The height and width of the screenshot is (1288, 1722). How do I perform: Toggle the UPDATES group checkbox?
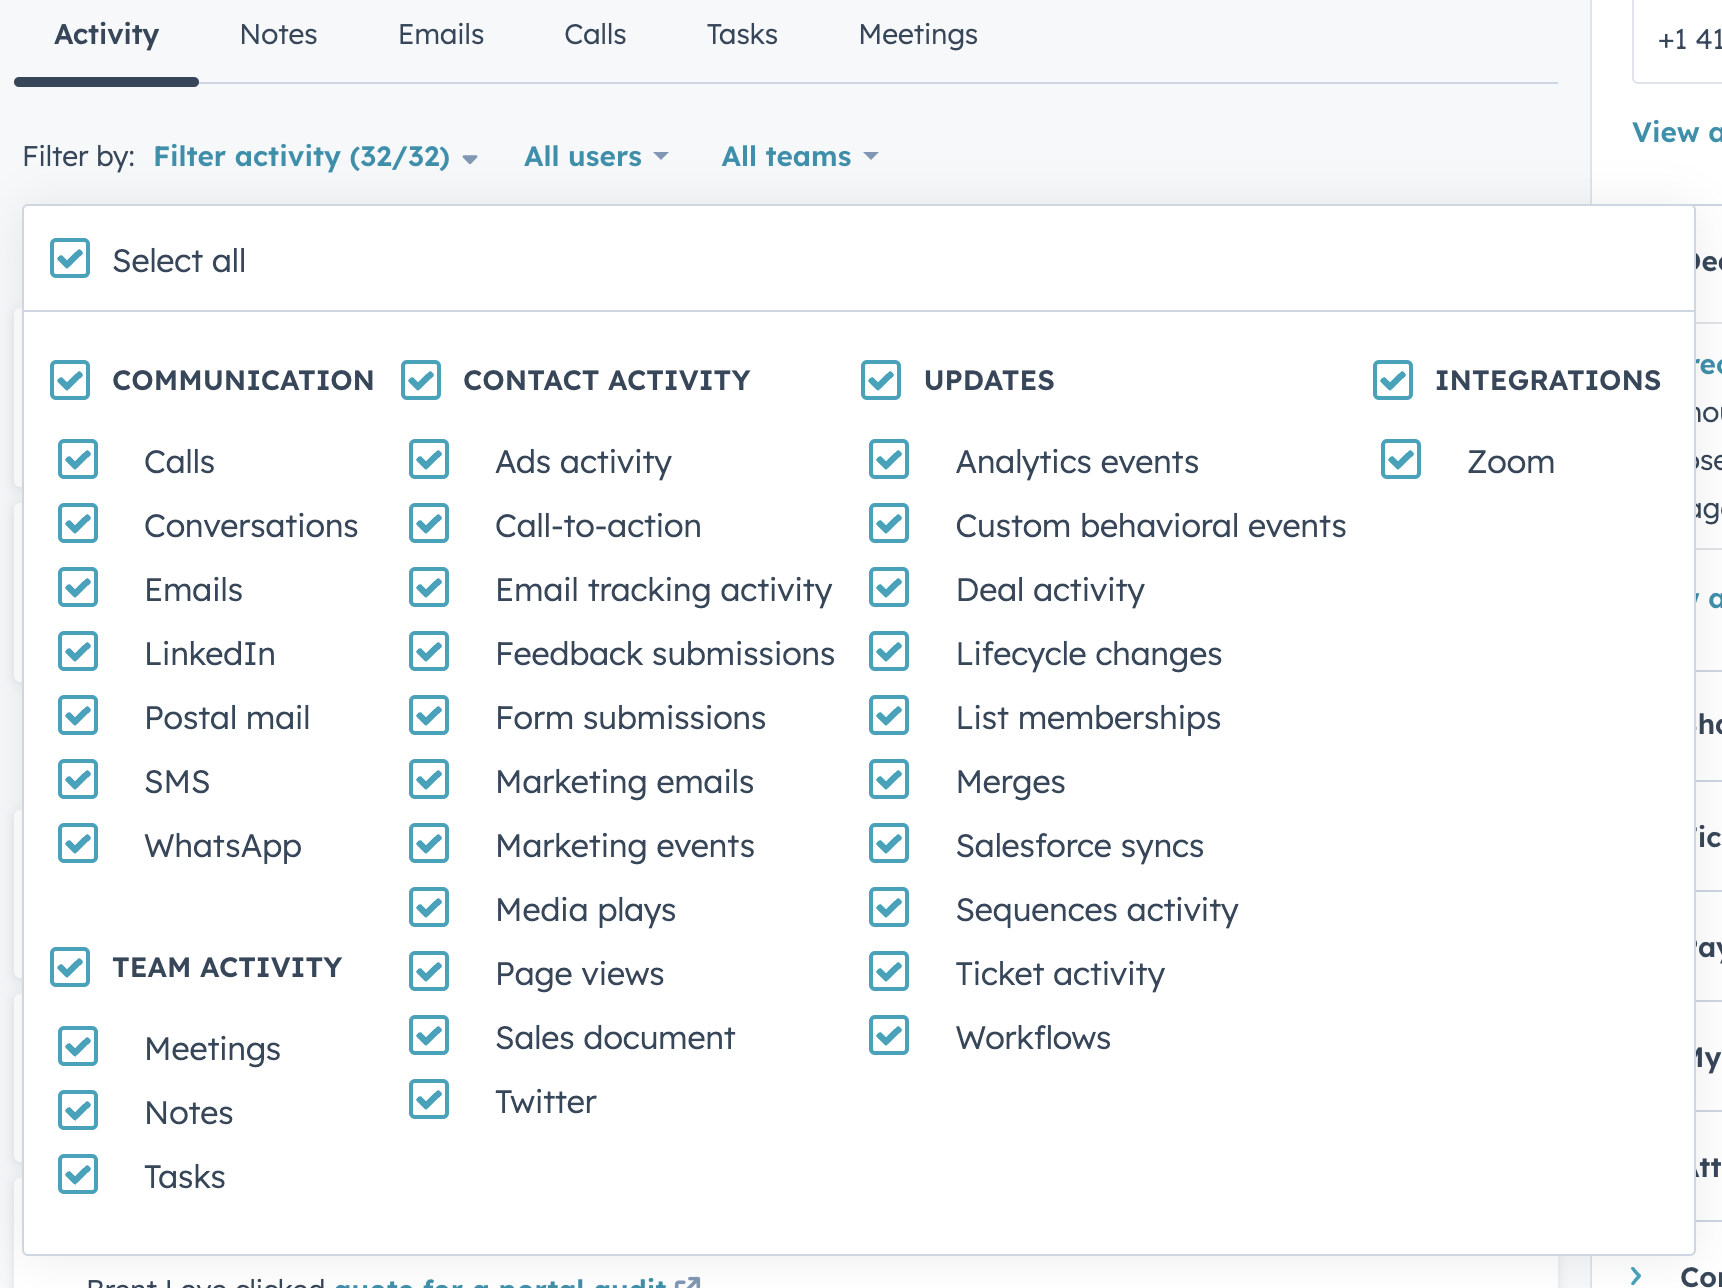point(881,380)
